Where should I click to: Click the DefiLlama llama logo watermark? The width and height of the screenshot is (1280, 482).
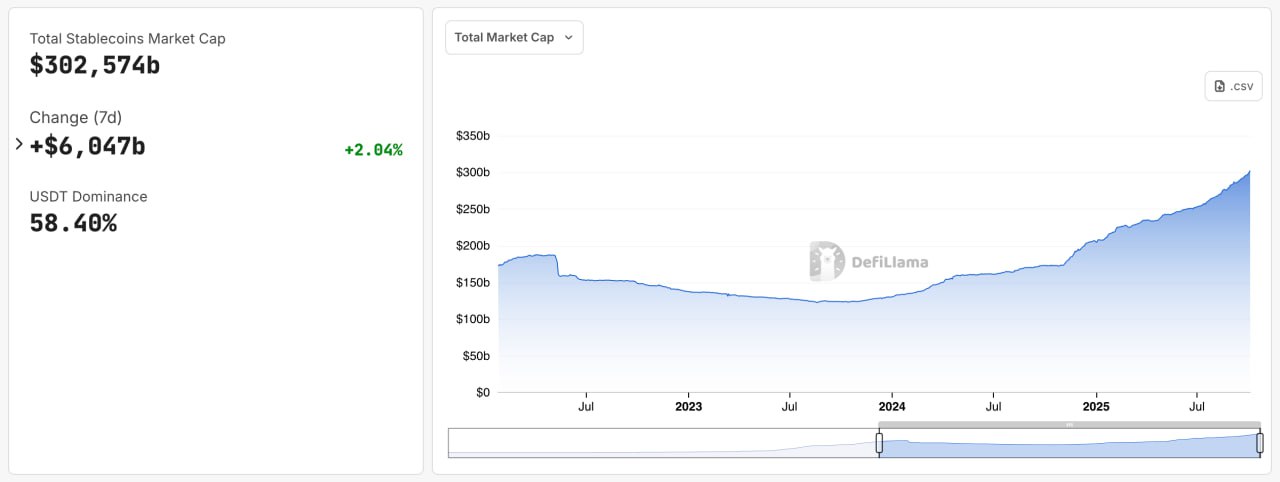click(827, 262)
